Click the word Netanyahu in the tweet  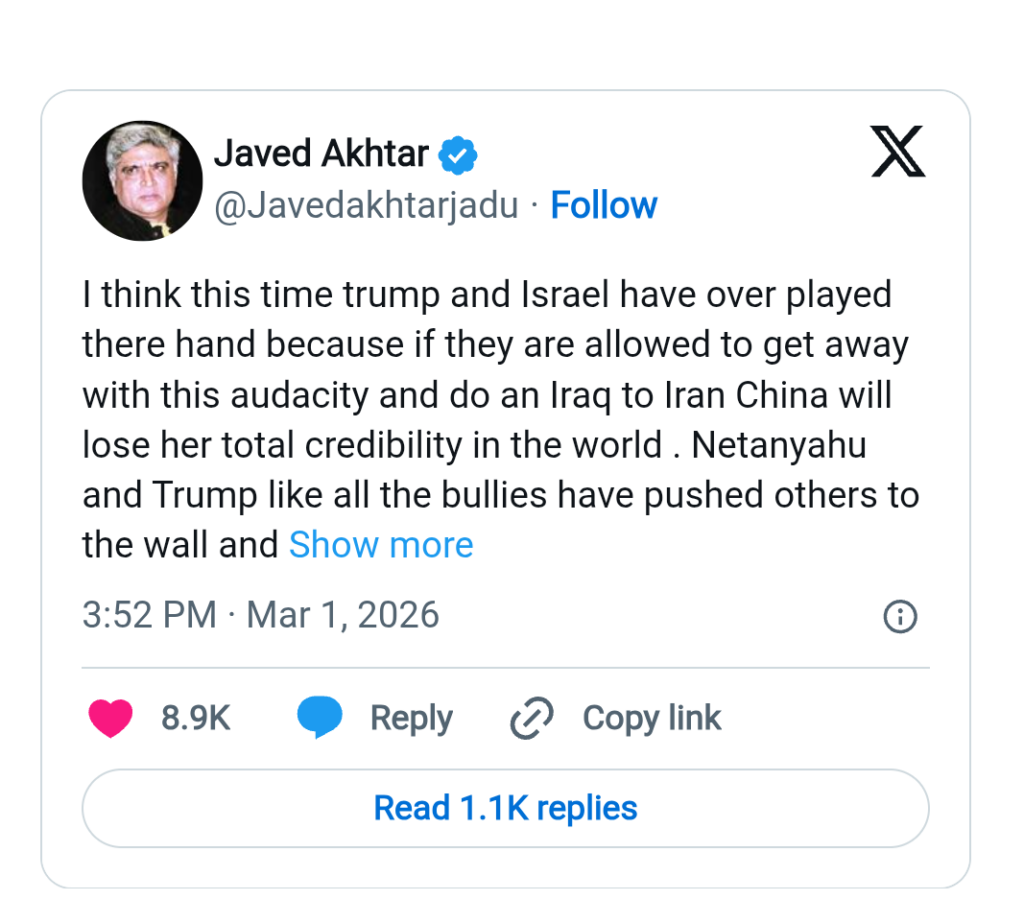tap(778, 445)
